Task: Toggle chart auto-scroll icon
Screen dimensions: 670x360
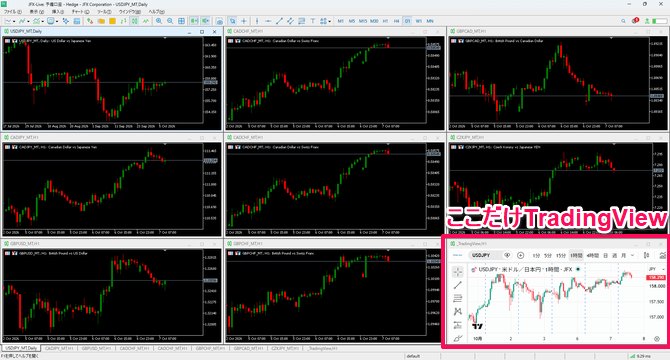Action: coord(194,21)
